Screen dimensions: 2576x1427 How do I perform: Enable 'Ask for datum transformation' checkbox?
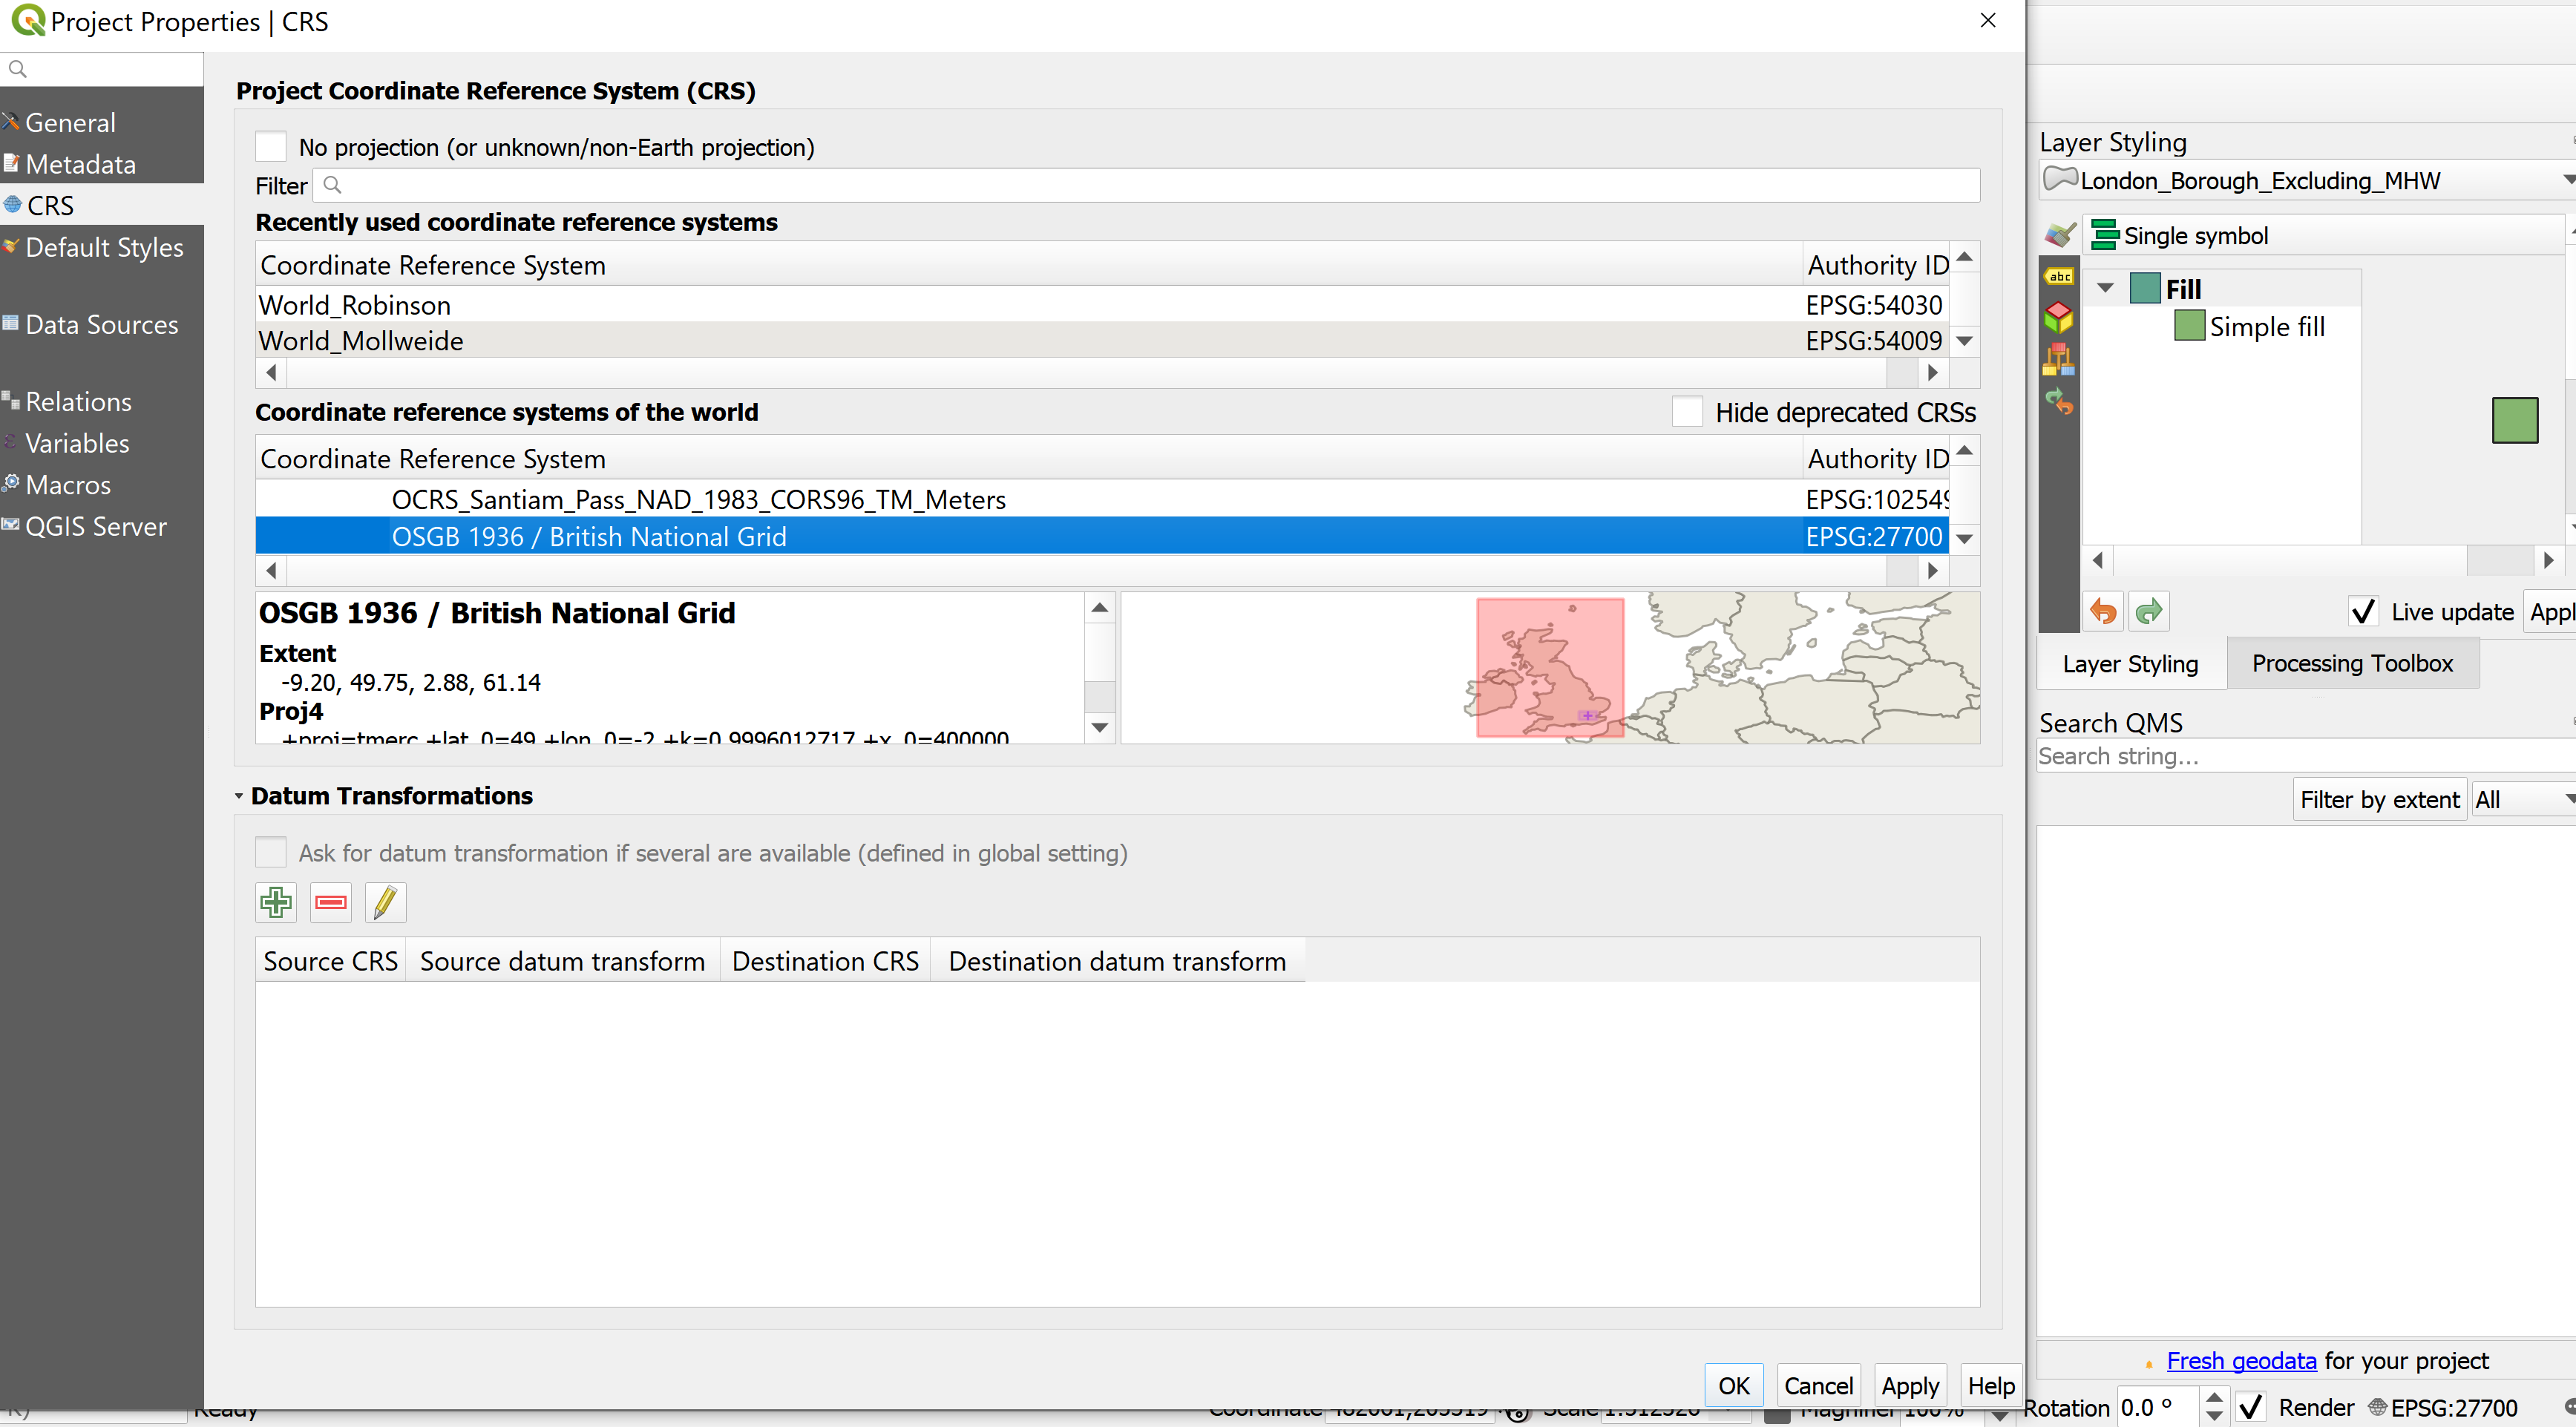tap(272, 853)
